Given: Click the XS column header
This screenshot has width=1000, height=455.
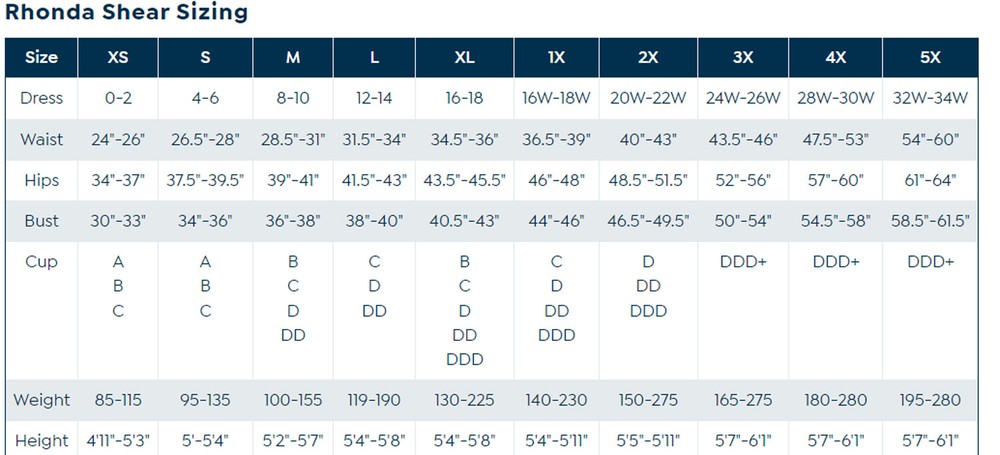Looking at the screenshot, I should (118, 57).
